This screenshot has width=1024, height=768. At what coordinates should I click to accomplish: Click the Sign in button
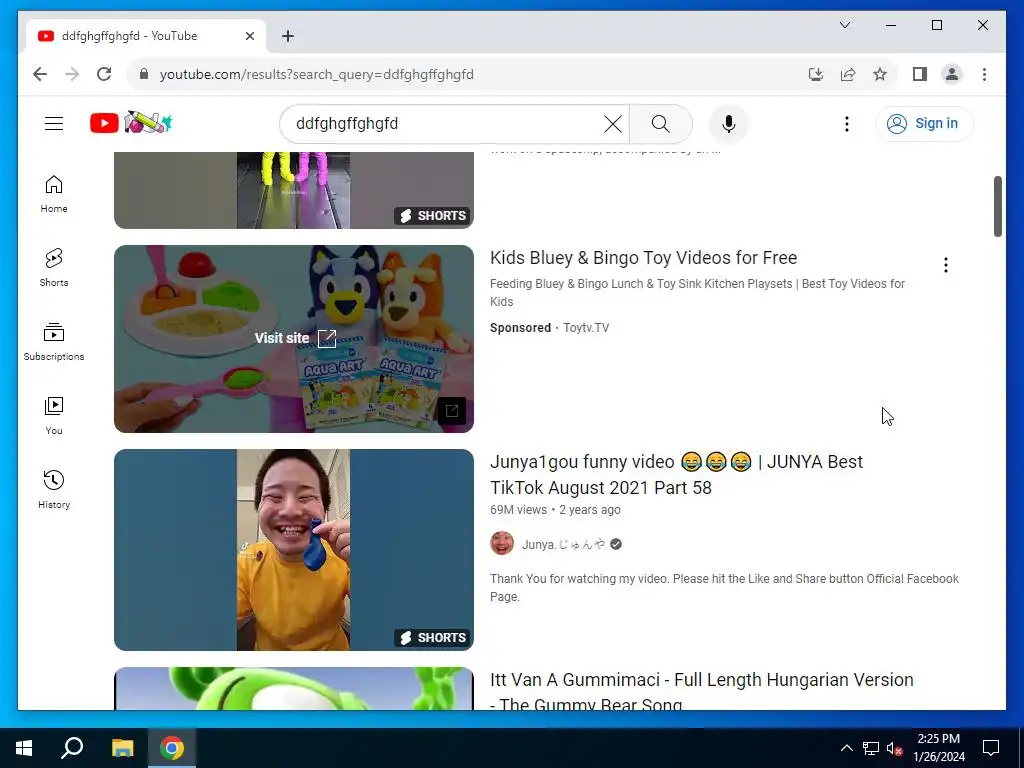[x=923, y=123]
